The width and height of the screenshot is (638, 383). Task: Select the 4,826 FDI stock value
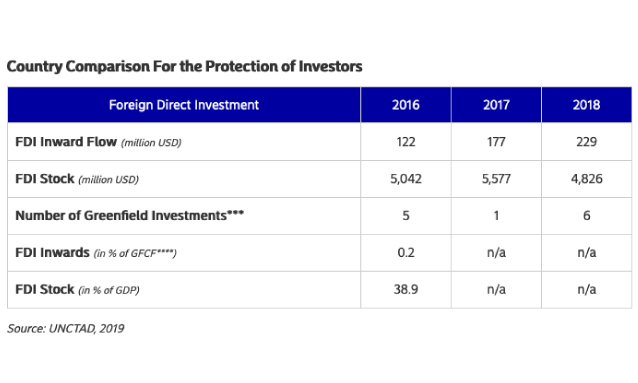tap(586, 179)
